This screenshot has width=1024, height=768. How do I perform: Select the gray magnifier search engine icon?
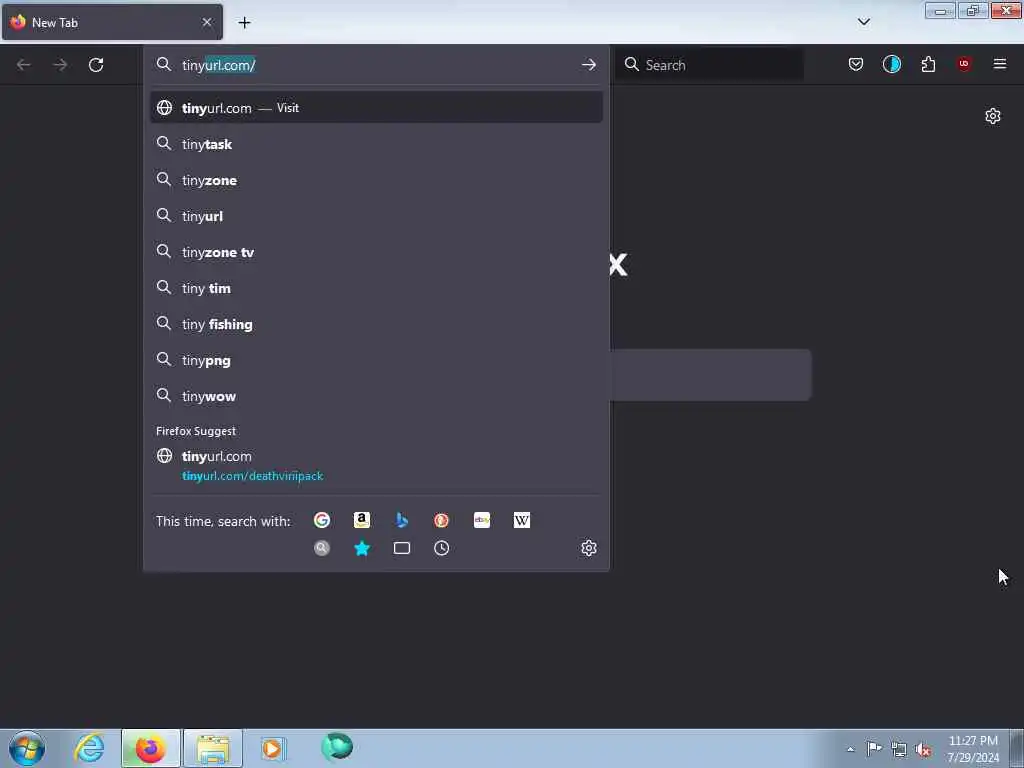[321, 548]
